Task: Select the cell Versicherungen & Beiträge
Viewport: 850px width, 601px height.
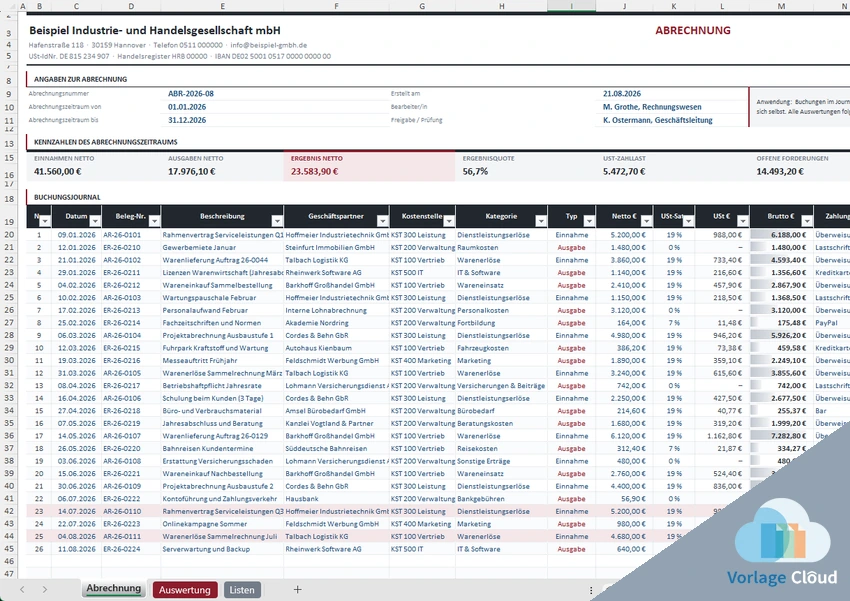Action: coord(501,385)
